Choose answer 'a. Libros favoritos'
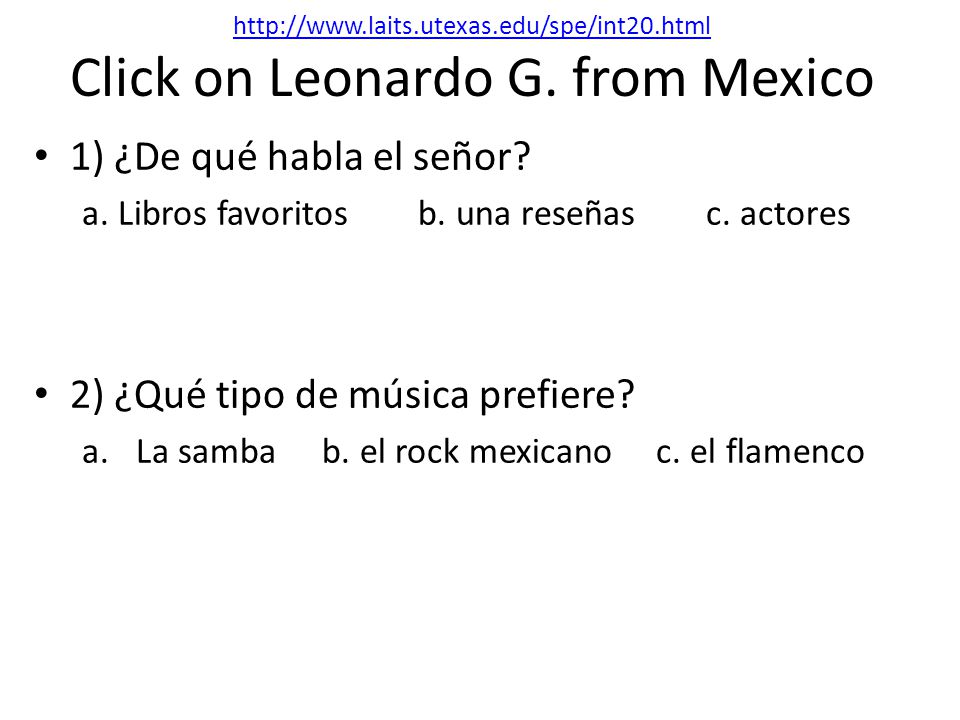Viewport: 960px width, 720px height. click(x=215, y=214)
